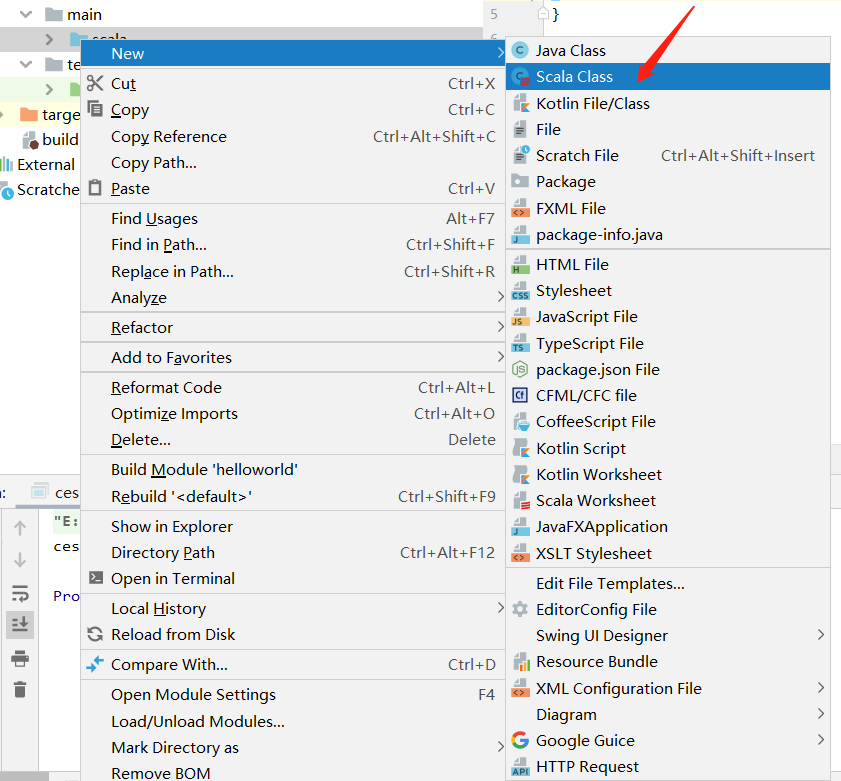Expand the scala folder under main

point(49,39)
